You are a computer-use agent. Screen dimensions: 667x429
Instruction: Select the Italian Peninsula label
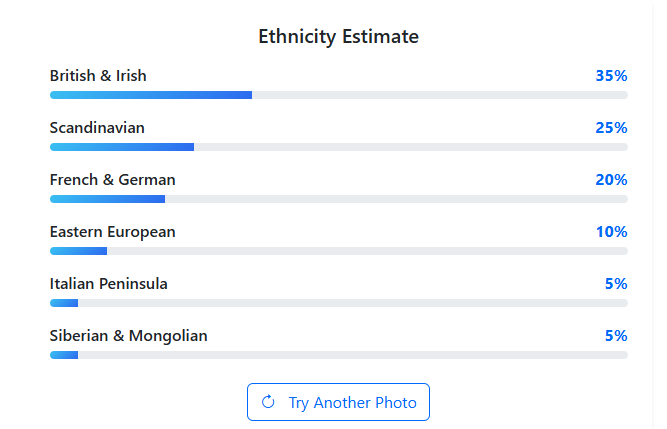click(x=108, y=284)
